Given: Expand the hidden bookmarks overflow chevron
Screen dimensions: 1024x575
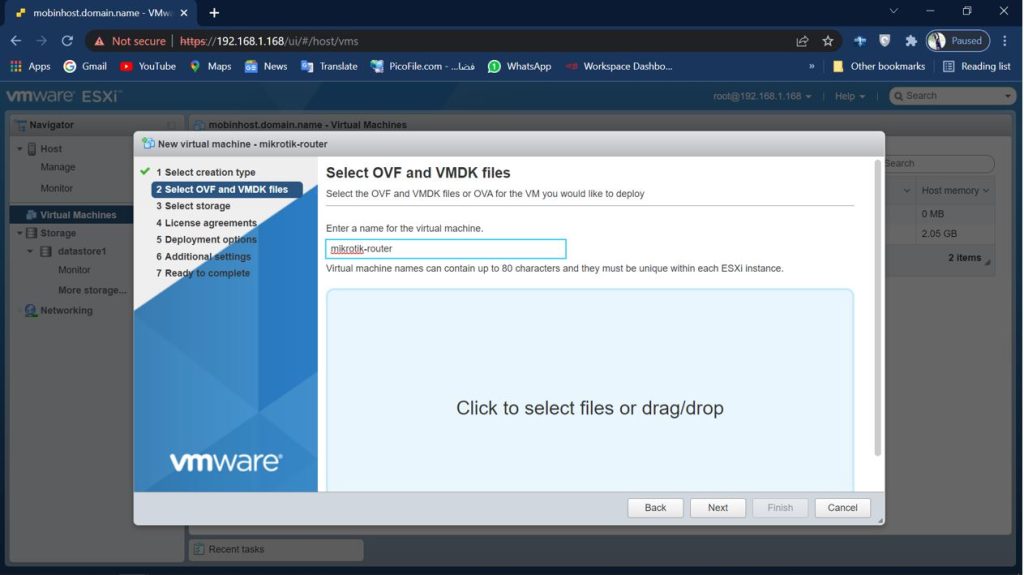Looking at the screenshot, I should (811, 66).
